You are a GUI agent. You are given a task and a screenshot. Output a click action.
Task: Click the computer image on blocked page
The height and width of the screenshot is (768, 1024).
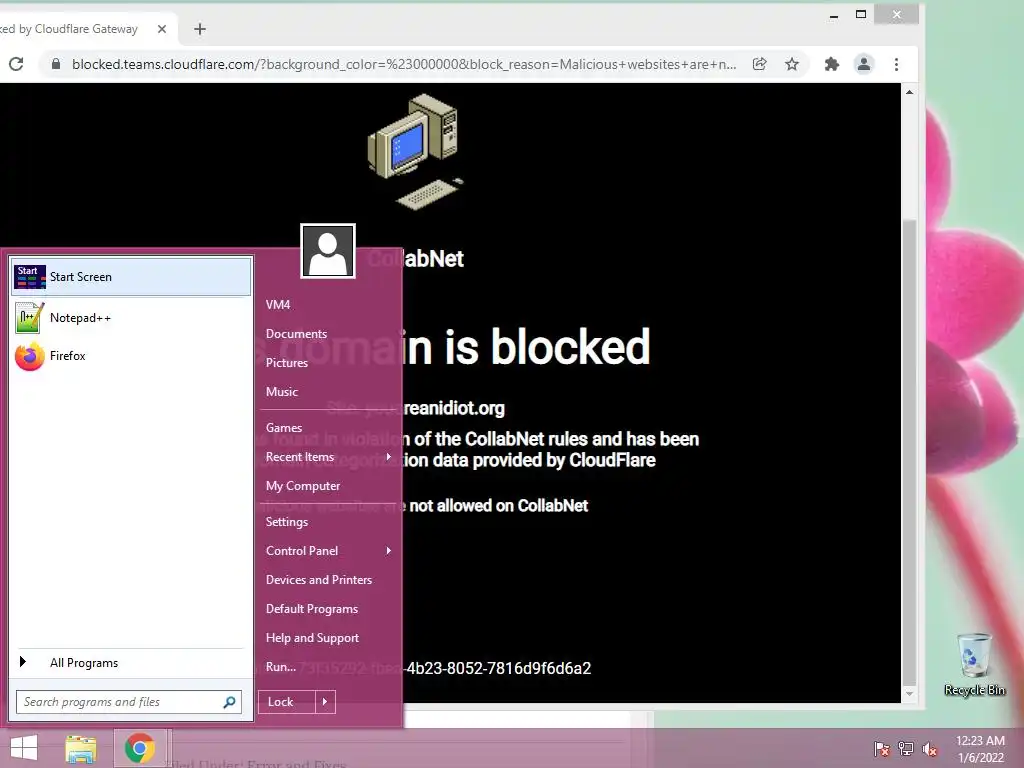tap(415, 152)
